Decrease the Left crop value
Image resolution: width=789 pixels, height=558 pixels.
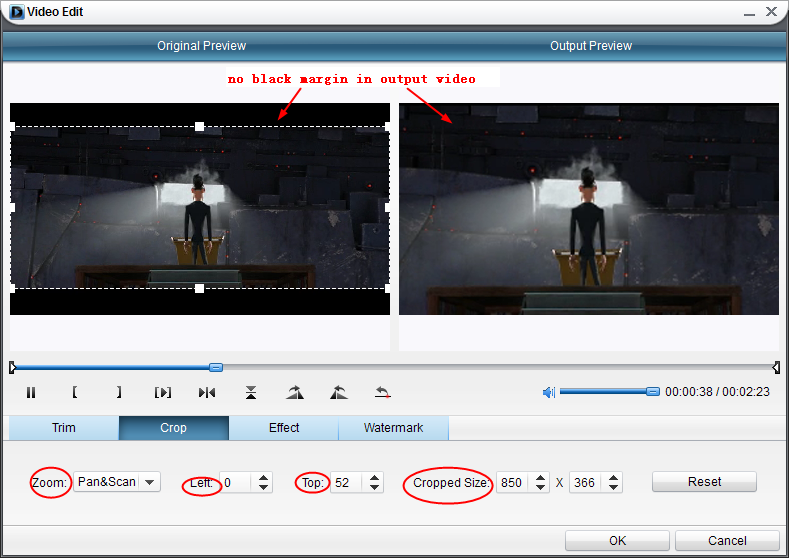263,487
